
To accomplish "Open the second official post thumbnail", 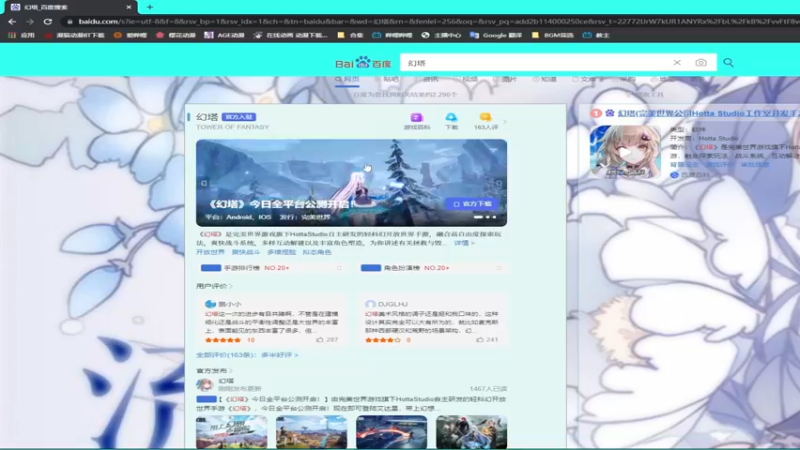I will pyautogui.click(x=312, y=432).
